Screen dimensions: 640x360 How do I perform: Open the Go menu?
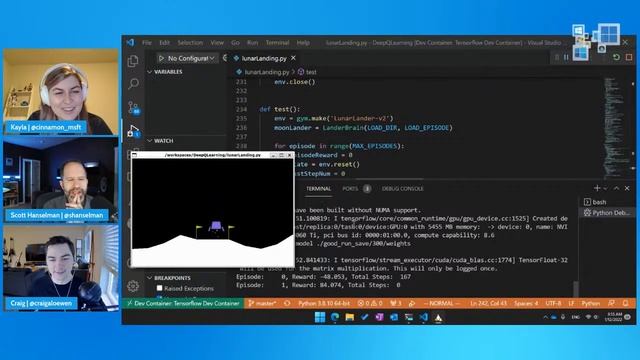pyautogui.click(x=236, y=42)
